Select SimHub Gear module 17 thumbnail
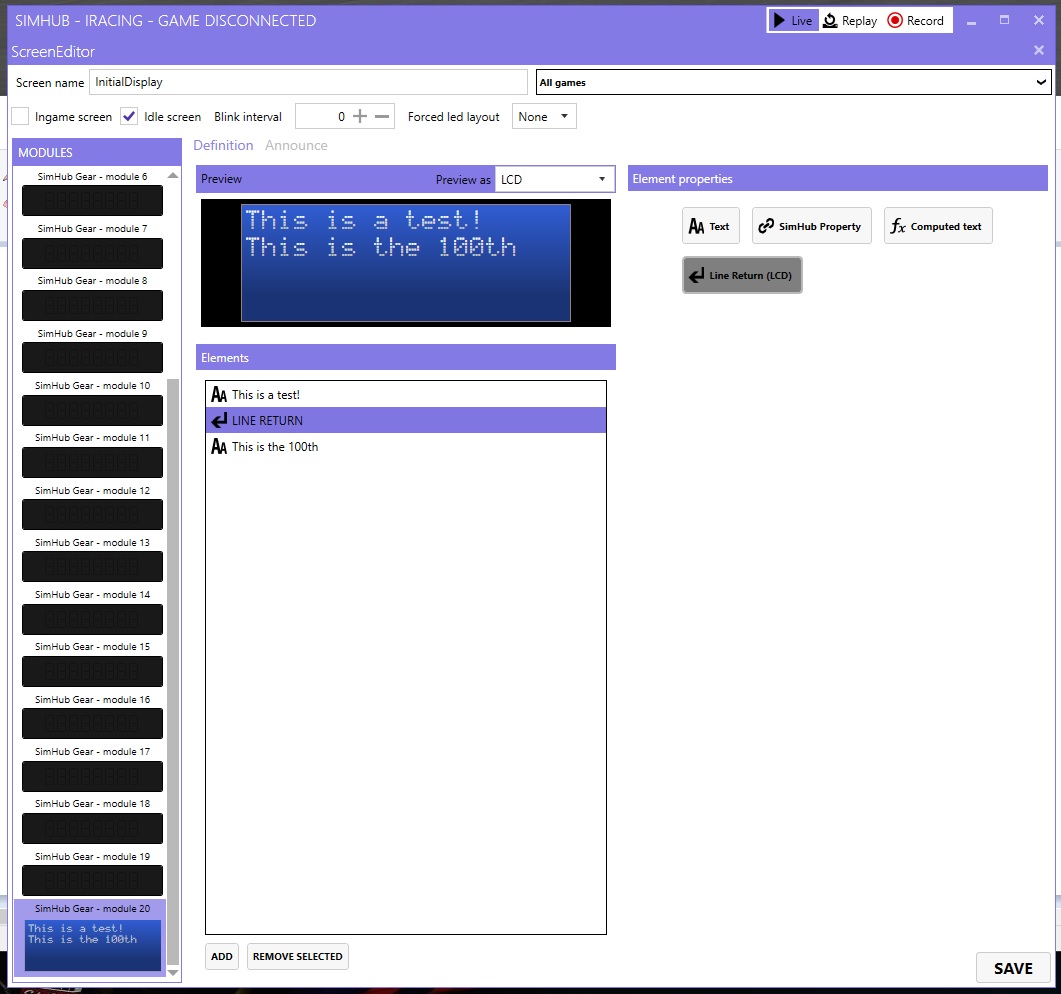 tap(92, 776)
